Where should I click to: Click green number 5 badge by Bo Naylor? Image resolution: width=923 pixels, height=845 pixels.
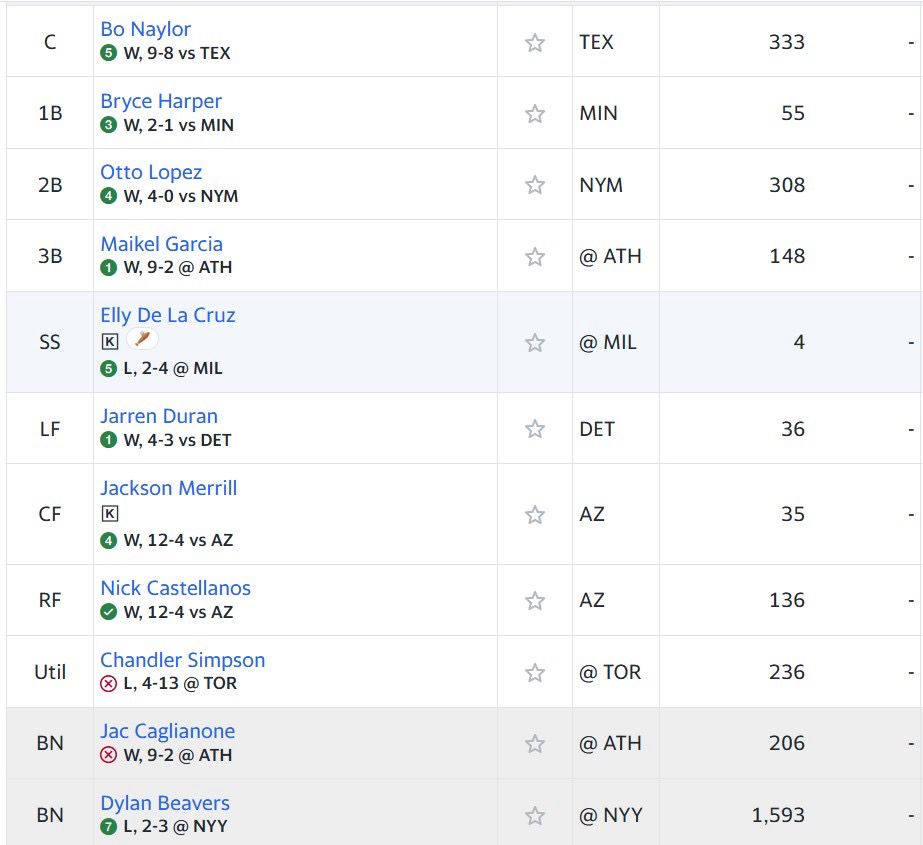tap(109, 53)
